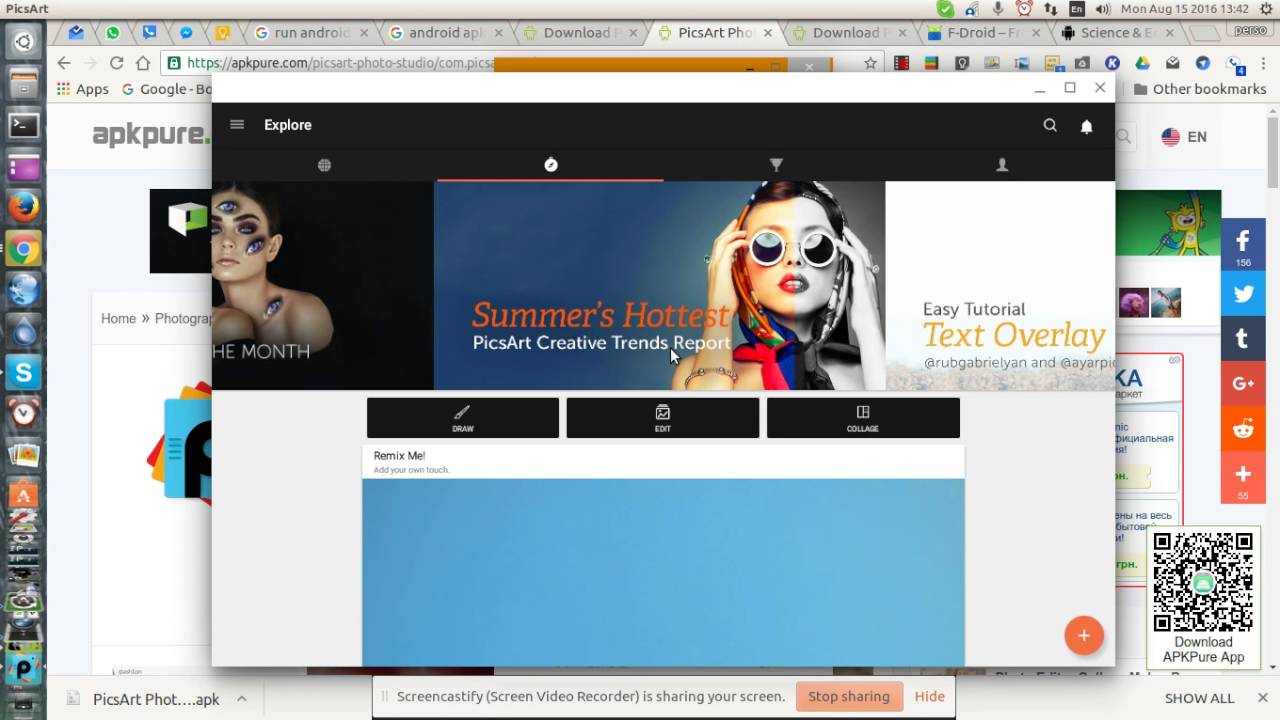The width and height of the screenshot is (1280, 720).
Task: Go to the profile person tab
Action: pos(1002,165)
